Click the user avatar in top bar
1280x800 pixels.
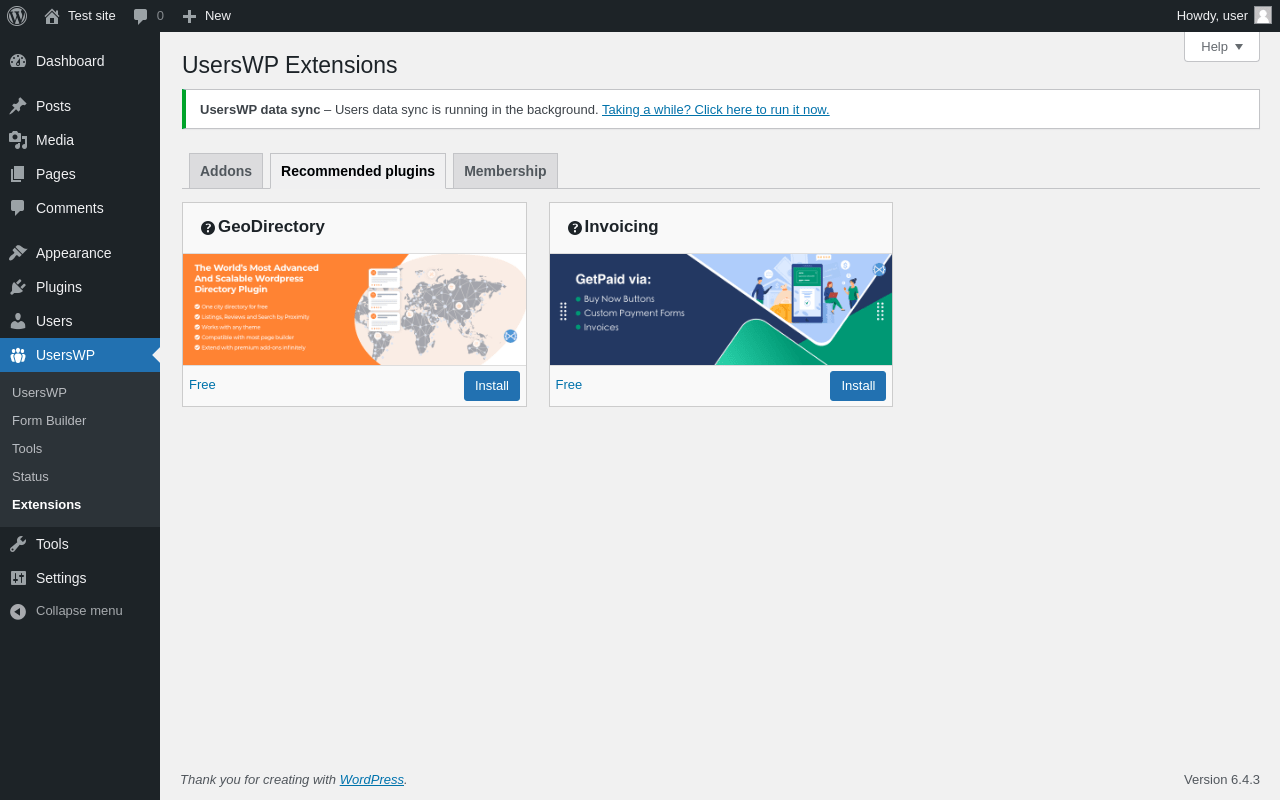(1263, 15)
